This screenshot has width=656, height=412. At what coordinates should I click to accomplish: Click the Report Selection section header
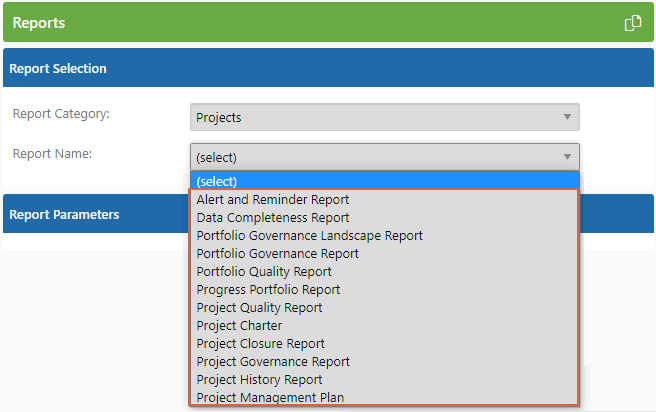(328, 68)
